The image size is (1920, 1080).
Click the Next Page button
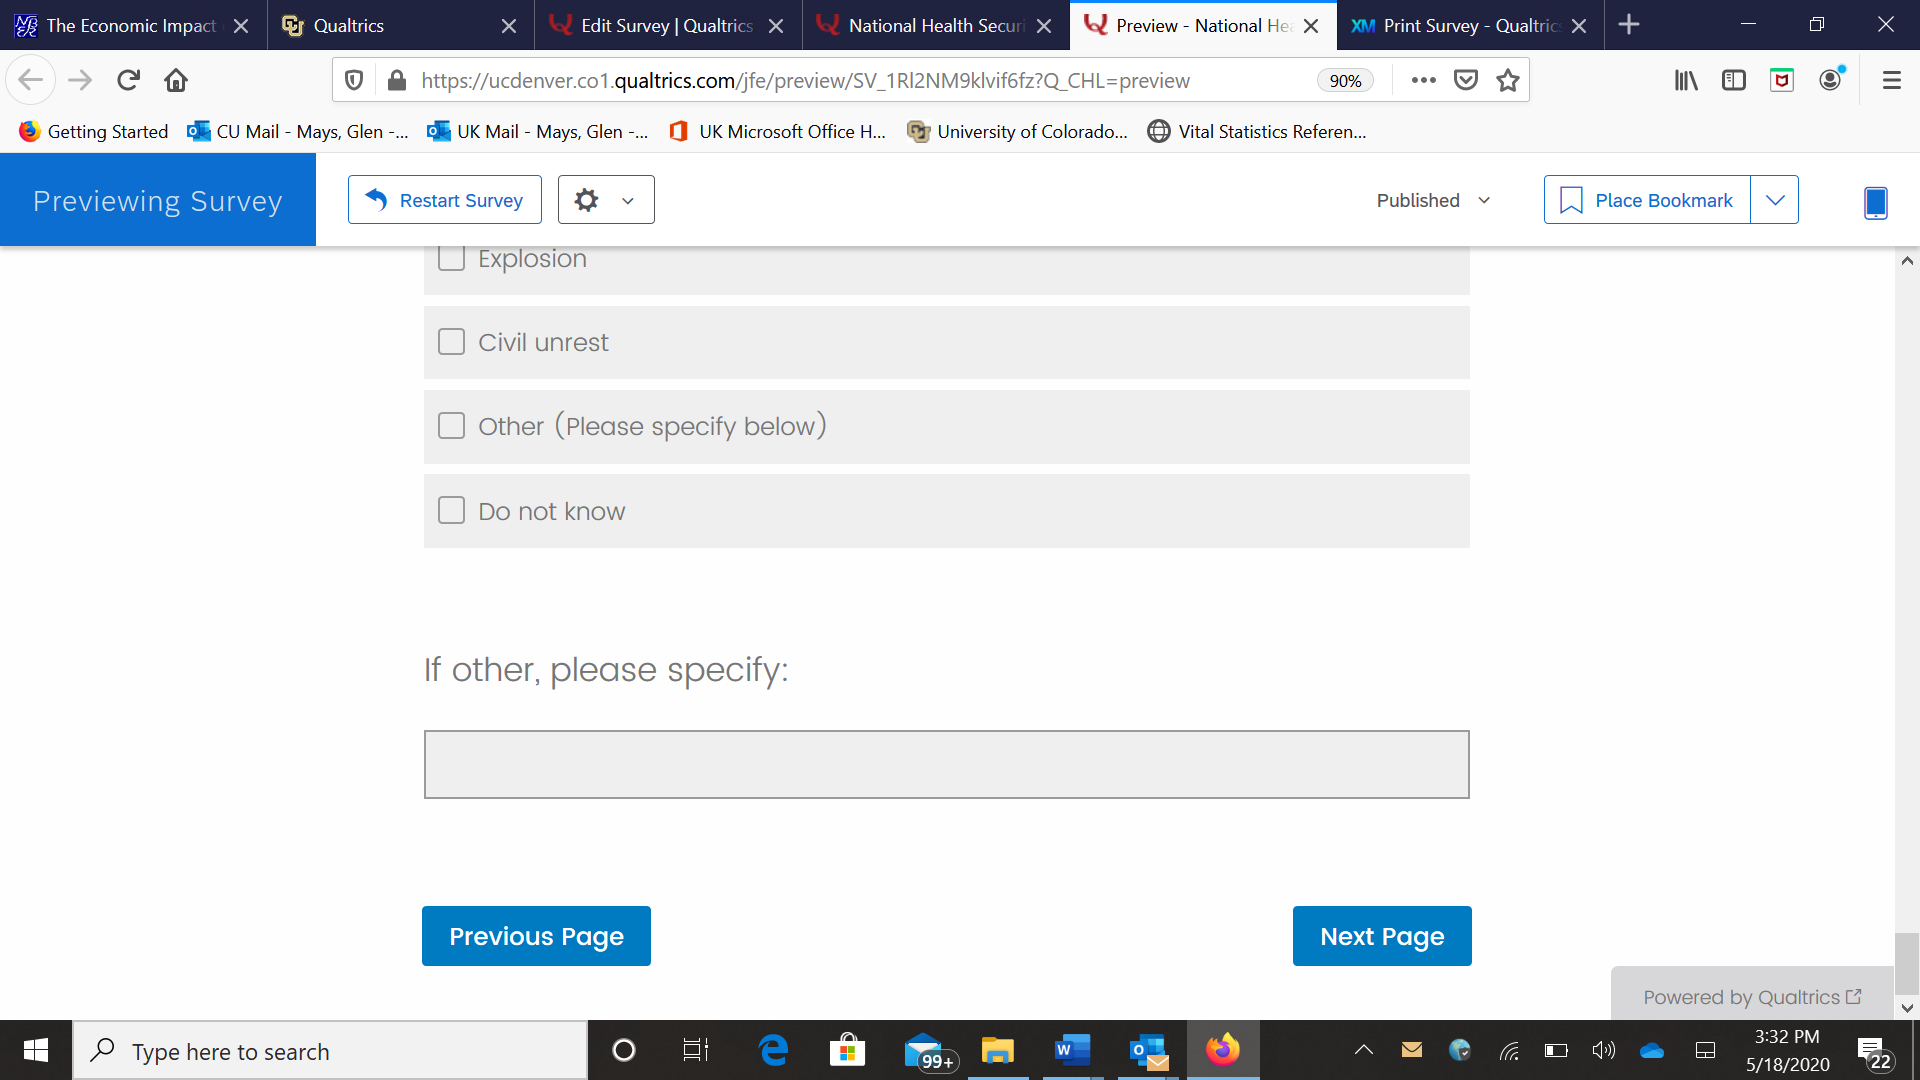[1381, 936]
